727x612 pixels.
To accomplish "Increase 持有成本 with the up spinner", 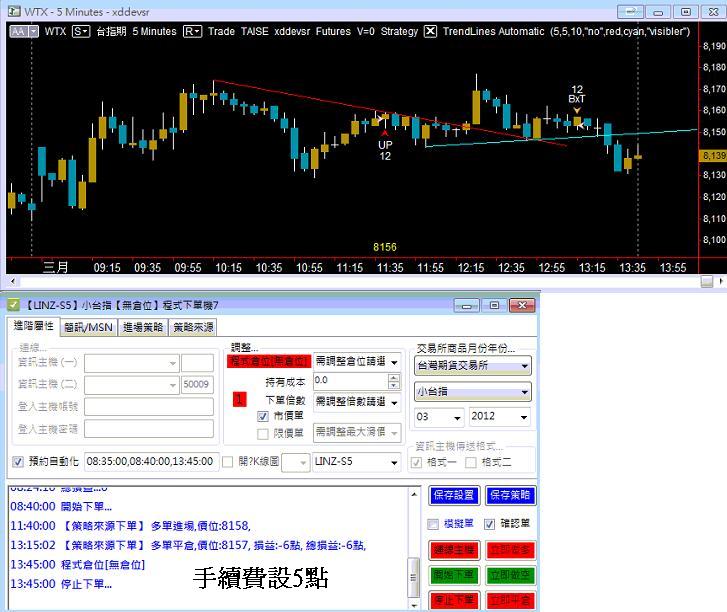I will pyautogui.click(x=394, y=378).
